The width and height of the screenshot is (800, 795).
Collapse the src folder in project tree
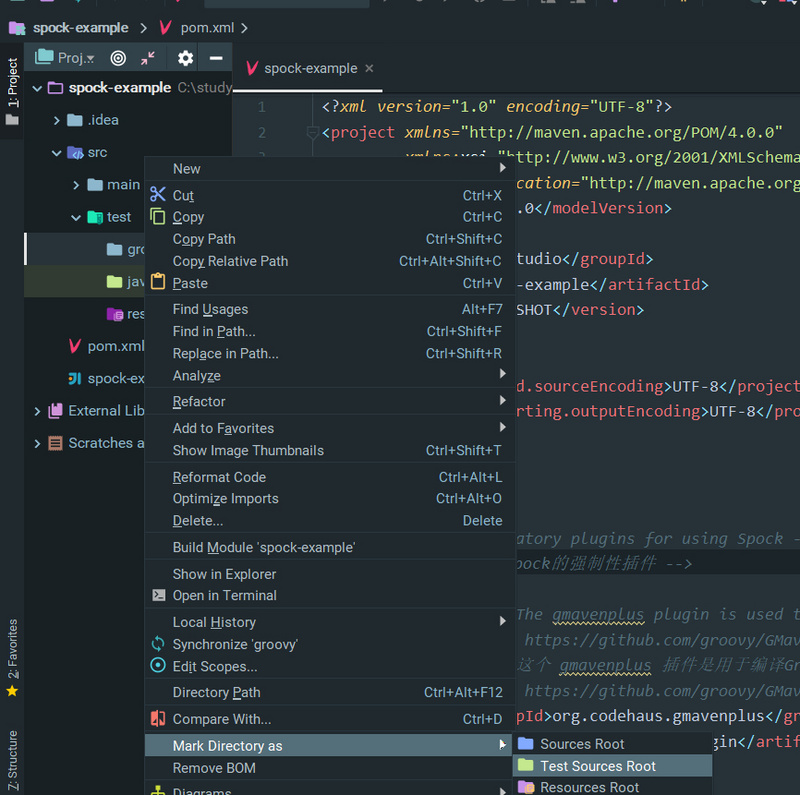tap(57, 153)
